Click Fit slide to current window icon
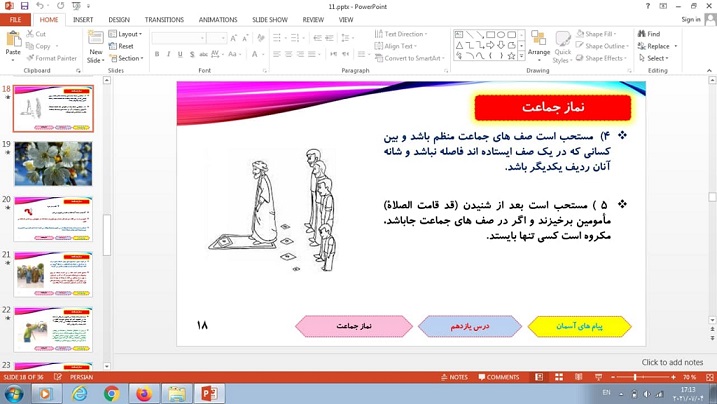This screenshot has height=404, width=717. [707, 377]
